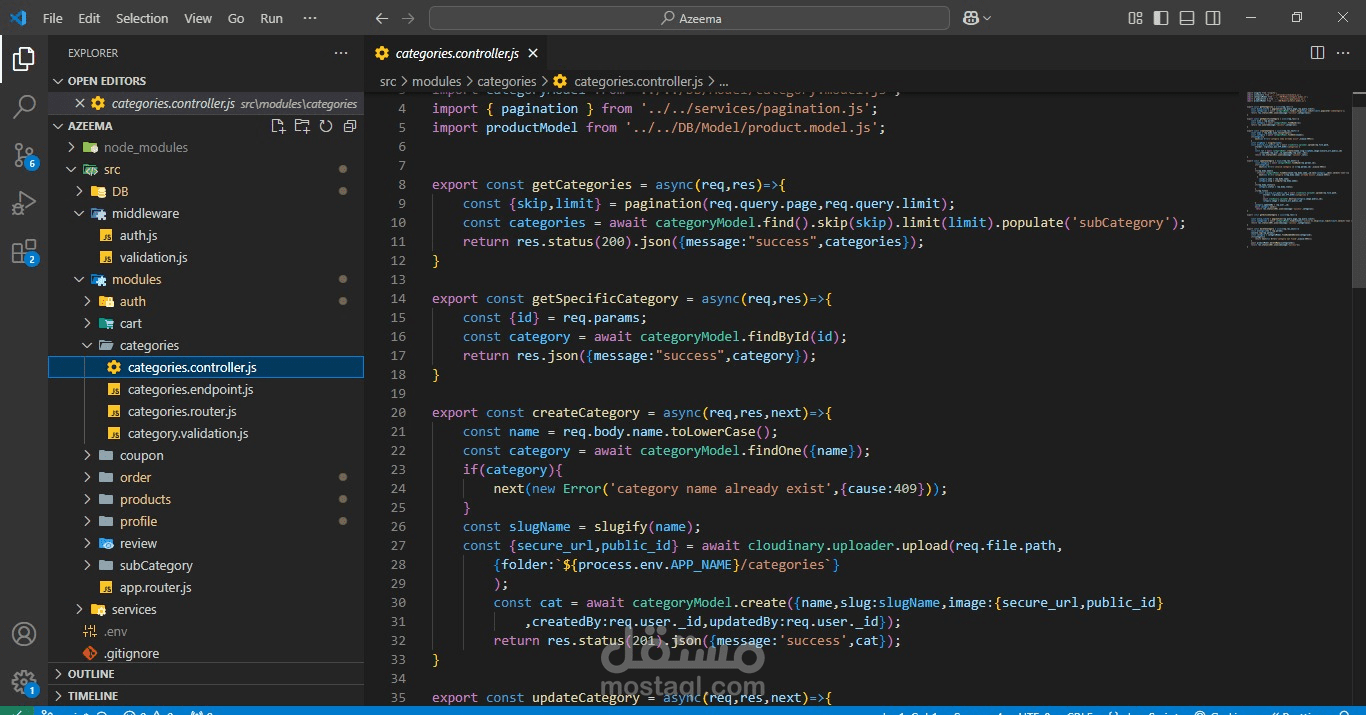The height and width of the screenshot is (715, 1366).
Task: Open the Search view in activity bar
Action: point(24,107)
